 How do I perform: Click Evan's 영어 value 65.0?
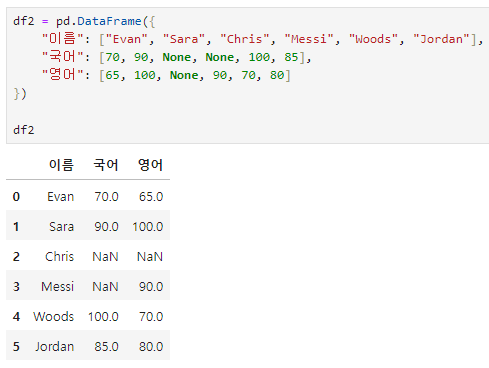point(151,197)
